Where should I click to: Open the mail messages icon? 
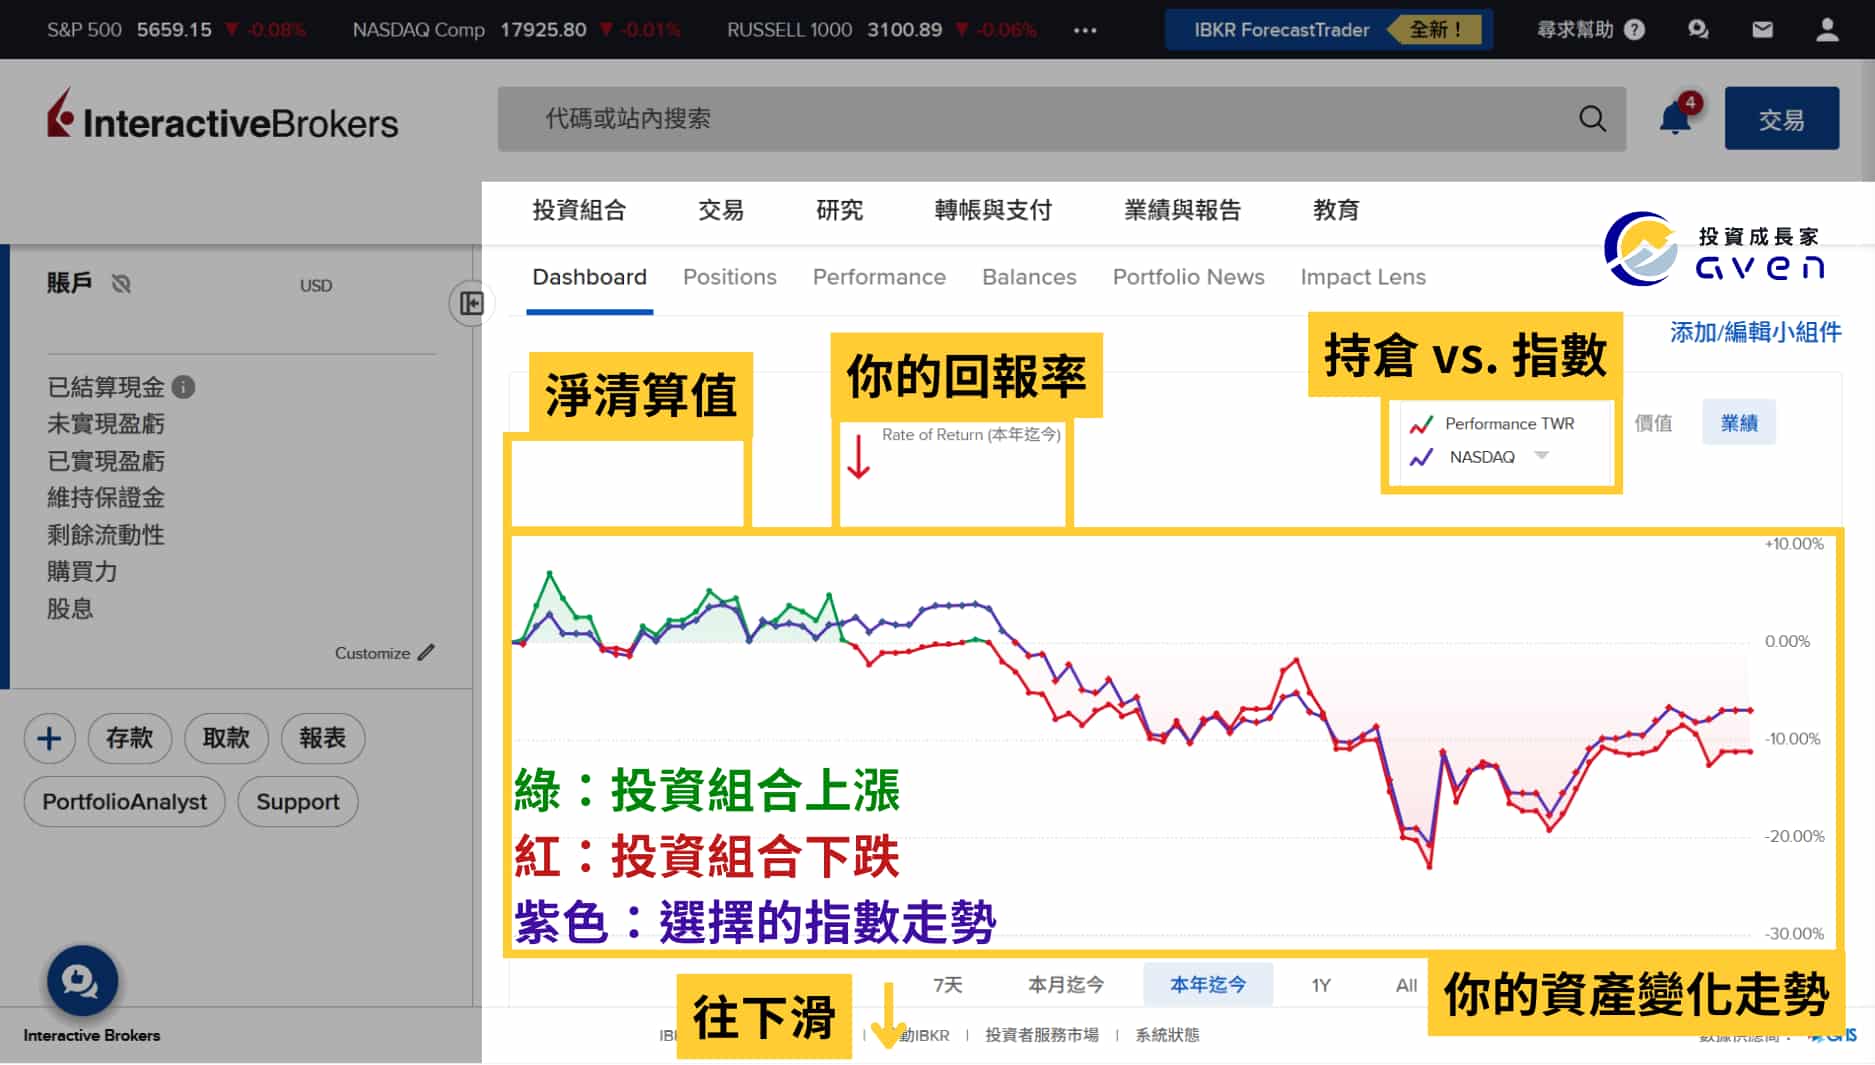[1763, 29]
